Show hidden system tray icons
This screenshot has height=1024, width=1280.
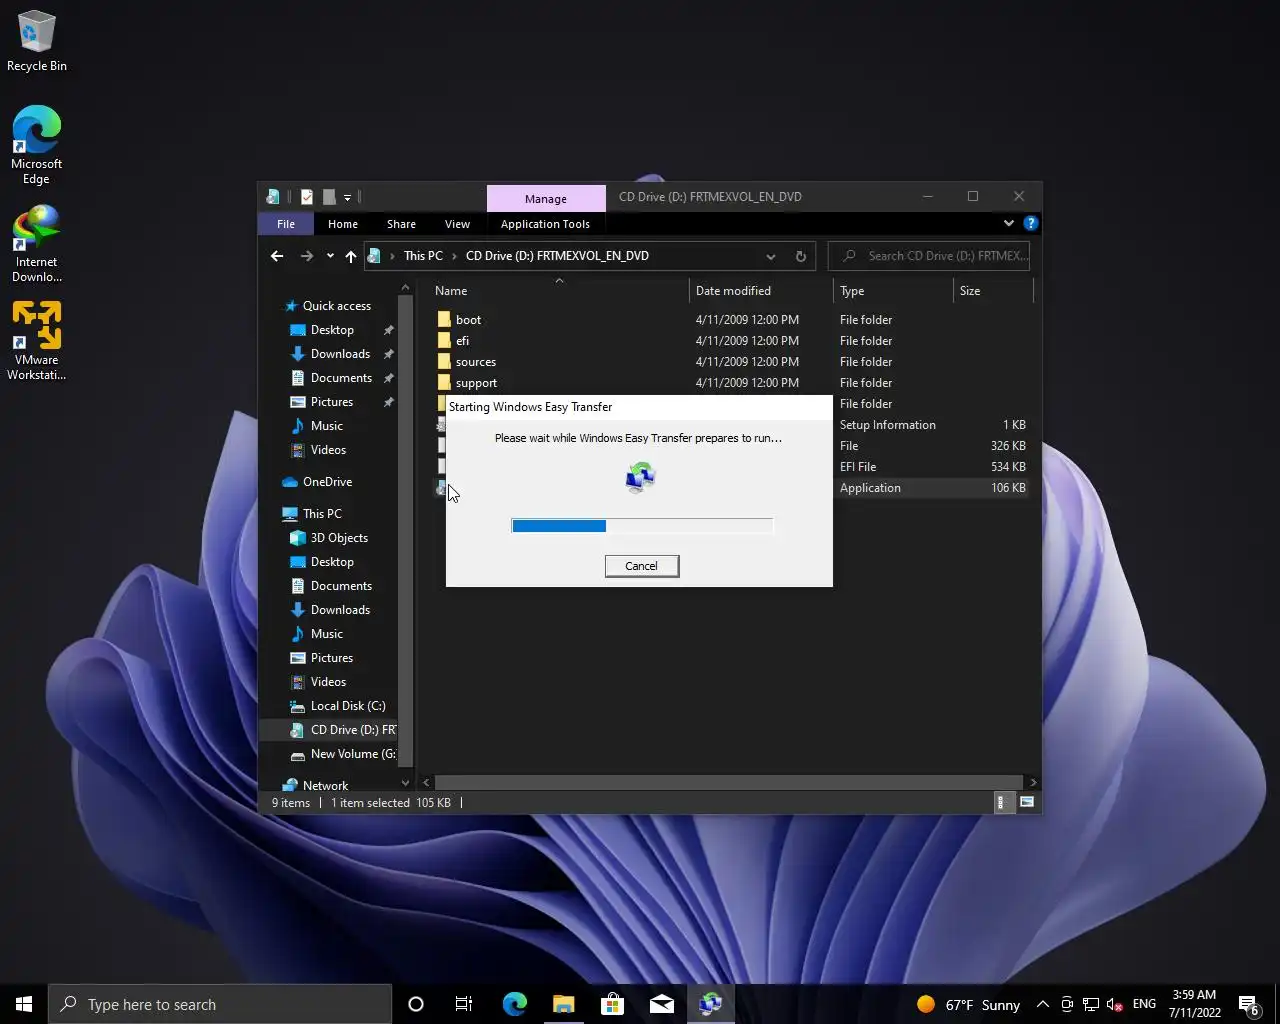click(x=1043, y=1004)
